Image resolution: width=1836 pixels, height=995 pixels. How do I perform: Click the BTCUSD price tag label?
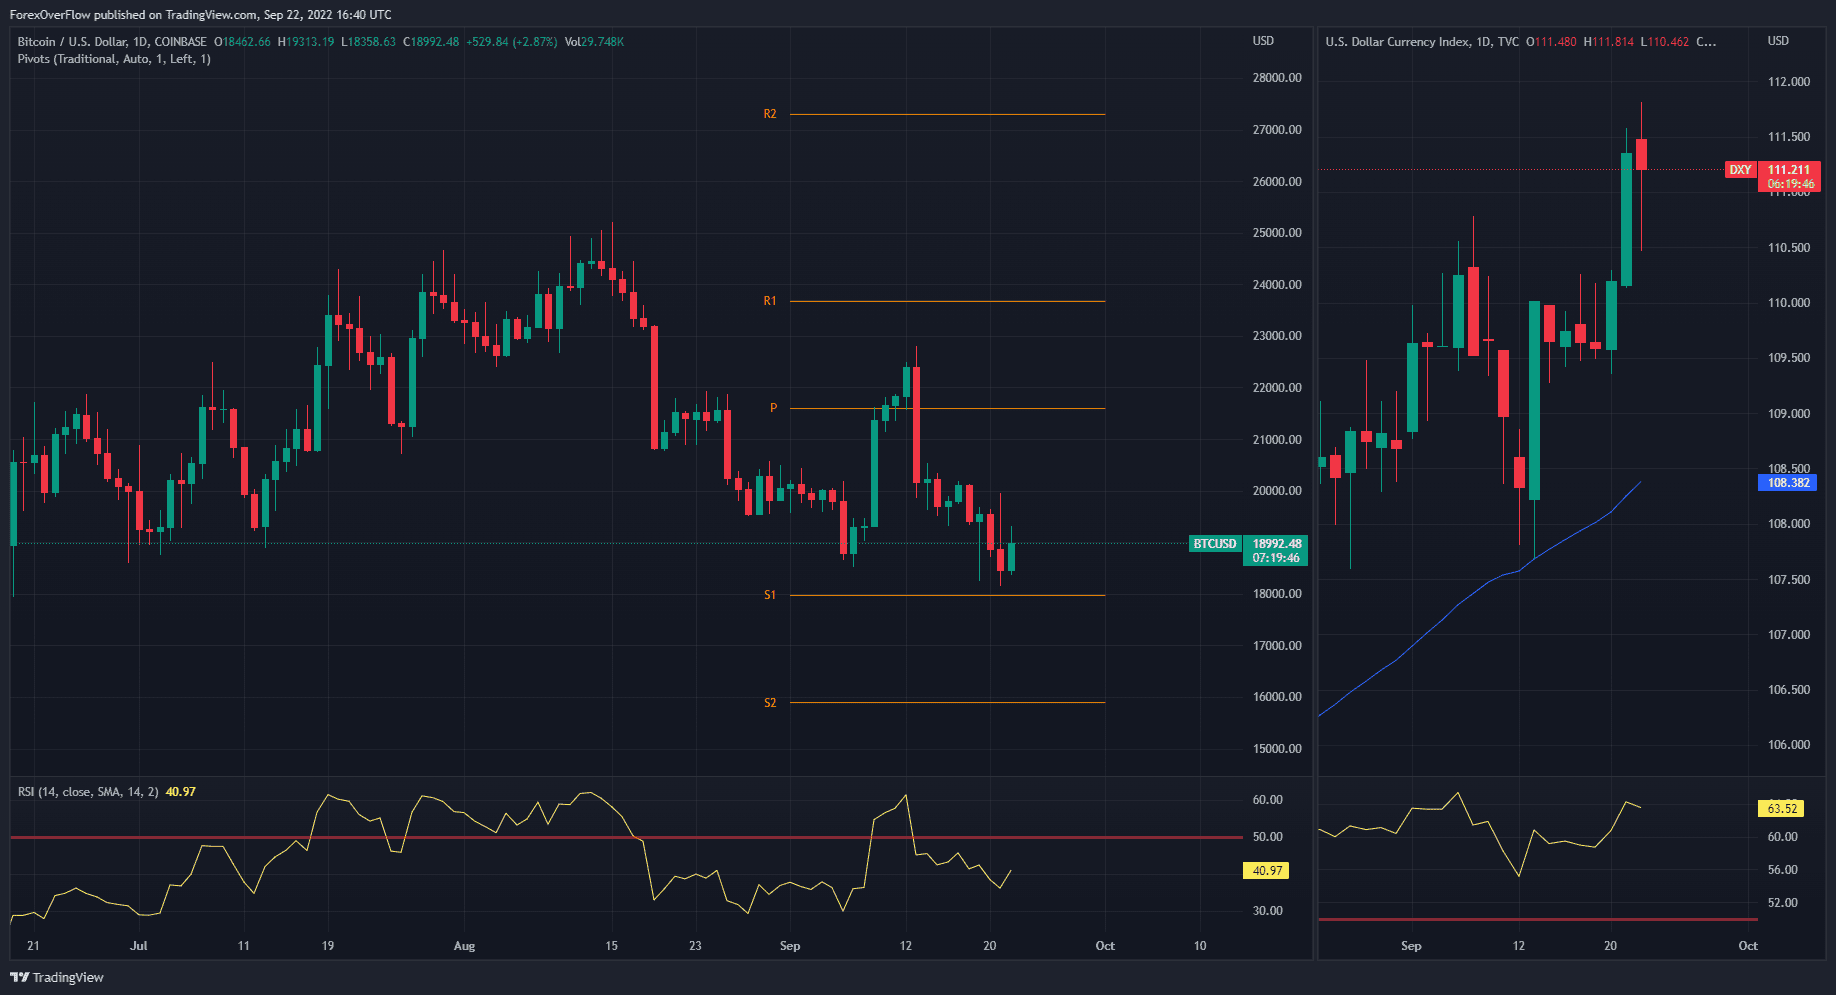1215,544
